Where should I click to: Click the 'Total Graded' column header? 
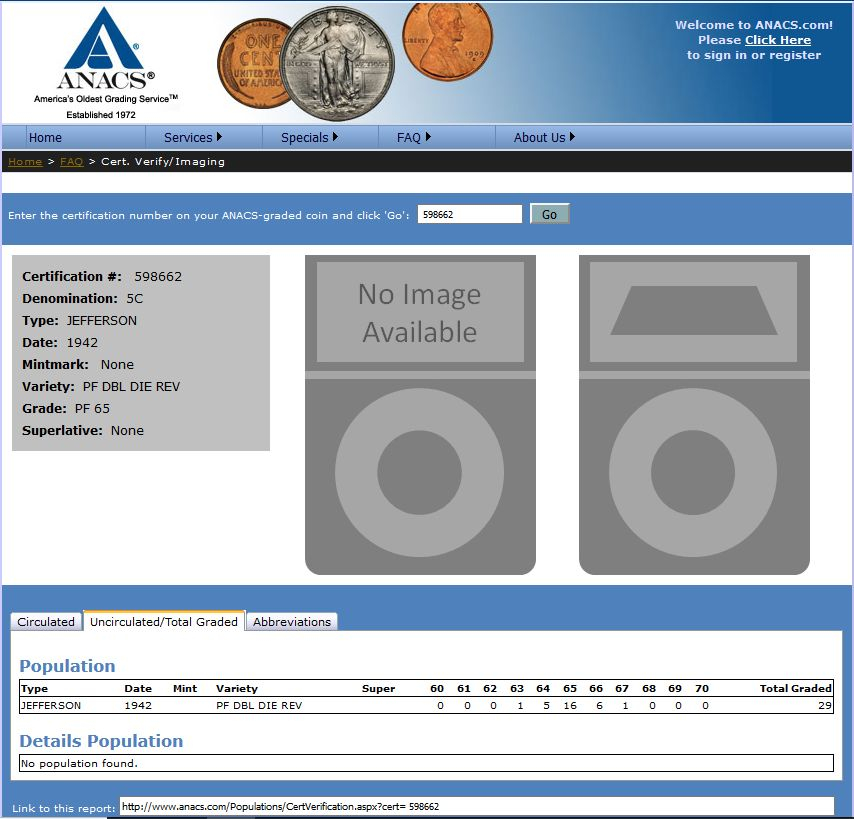pos(796,688)
